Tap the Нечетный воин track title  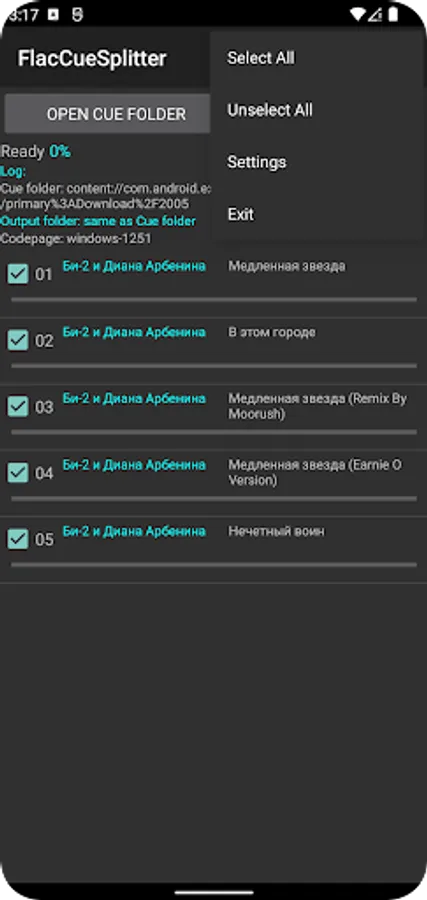[276, 532]
